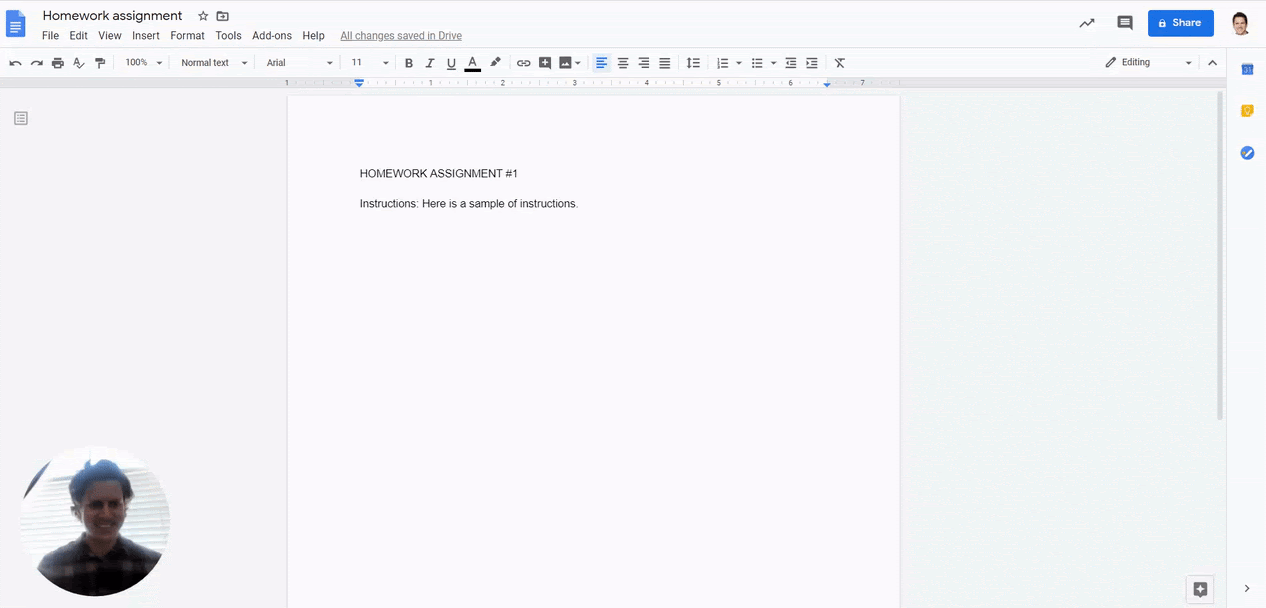Click the blue Share button
The image size is (1266, 608).
[x=1181, y=23]
